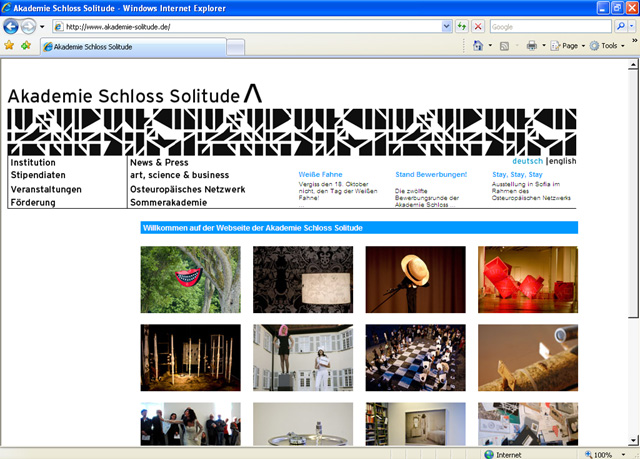Open the Page dropdown menu
The height and width of the screenshot is (459, 640).
tap(569, 46)
